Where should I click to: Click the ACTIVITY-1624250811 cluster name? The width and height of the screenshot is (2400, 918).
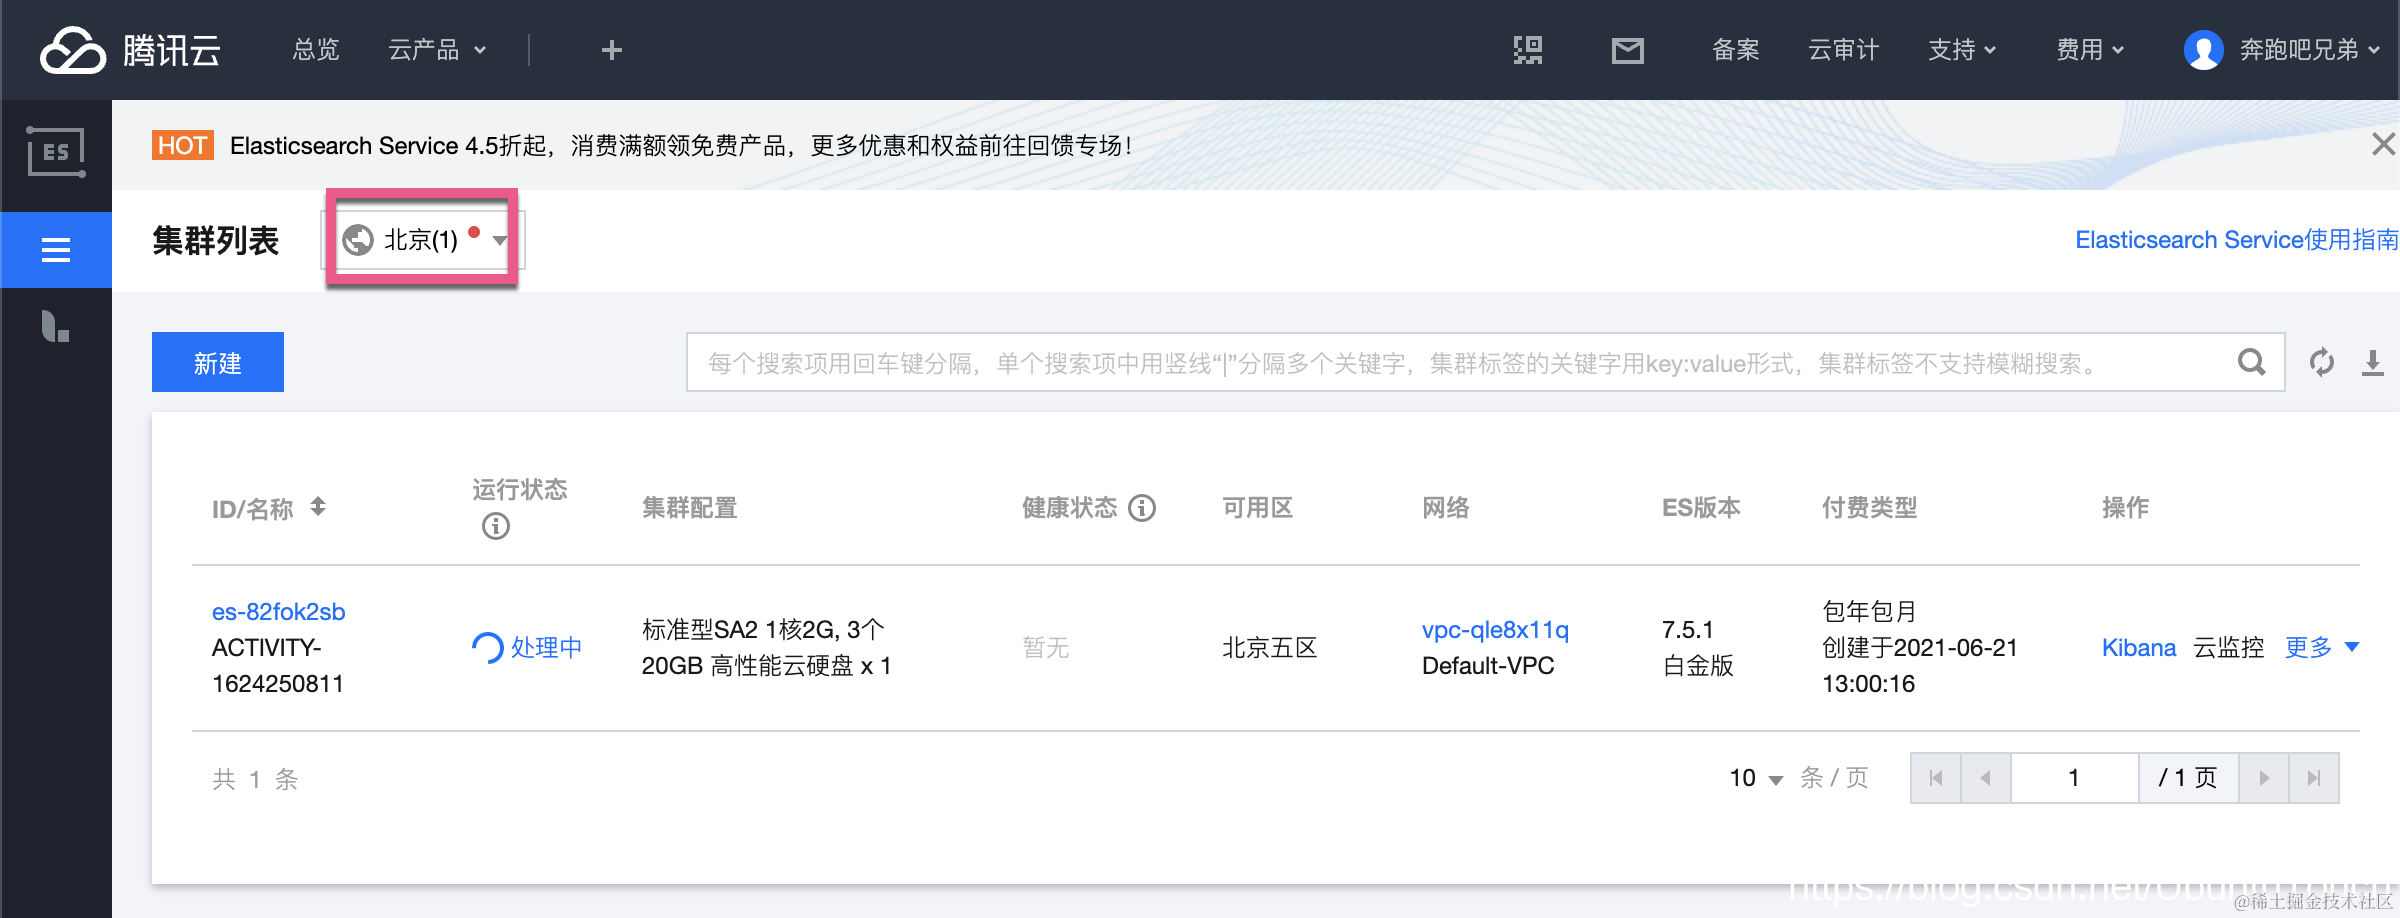[278, 666]
